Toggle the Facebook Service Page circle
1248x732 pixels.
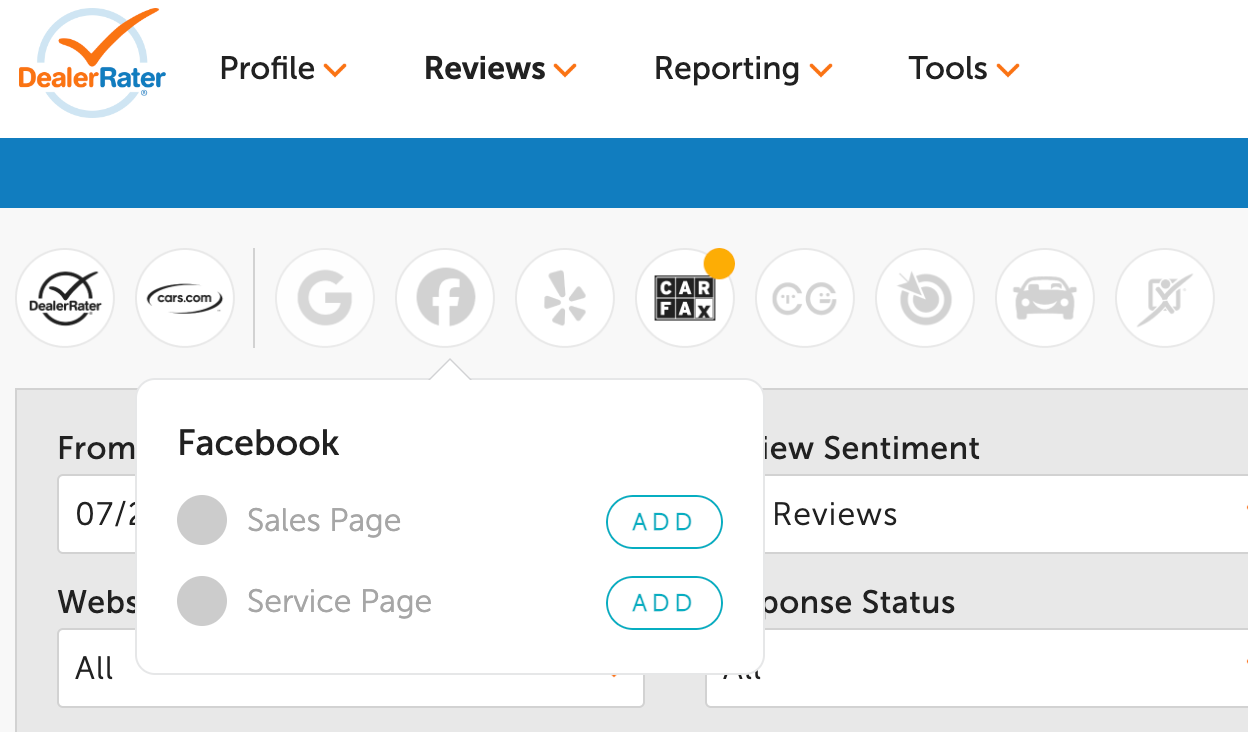(202, 601)
